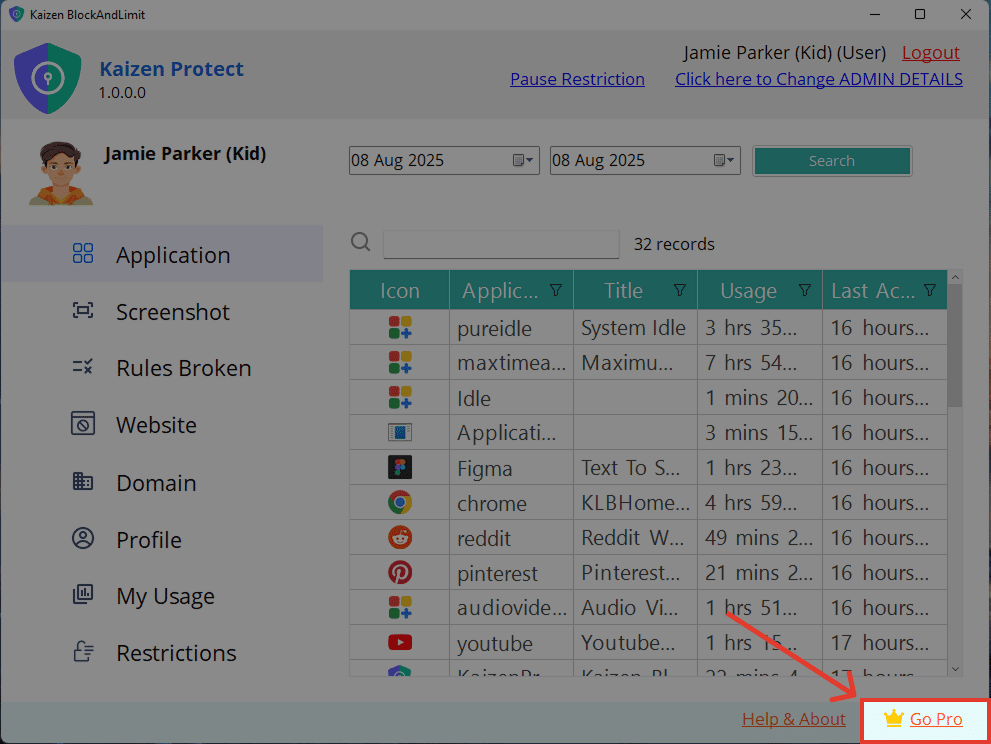Open the start date calendar dropdown

coord(524,161)
